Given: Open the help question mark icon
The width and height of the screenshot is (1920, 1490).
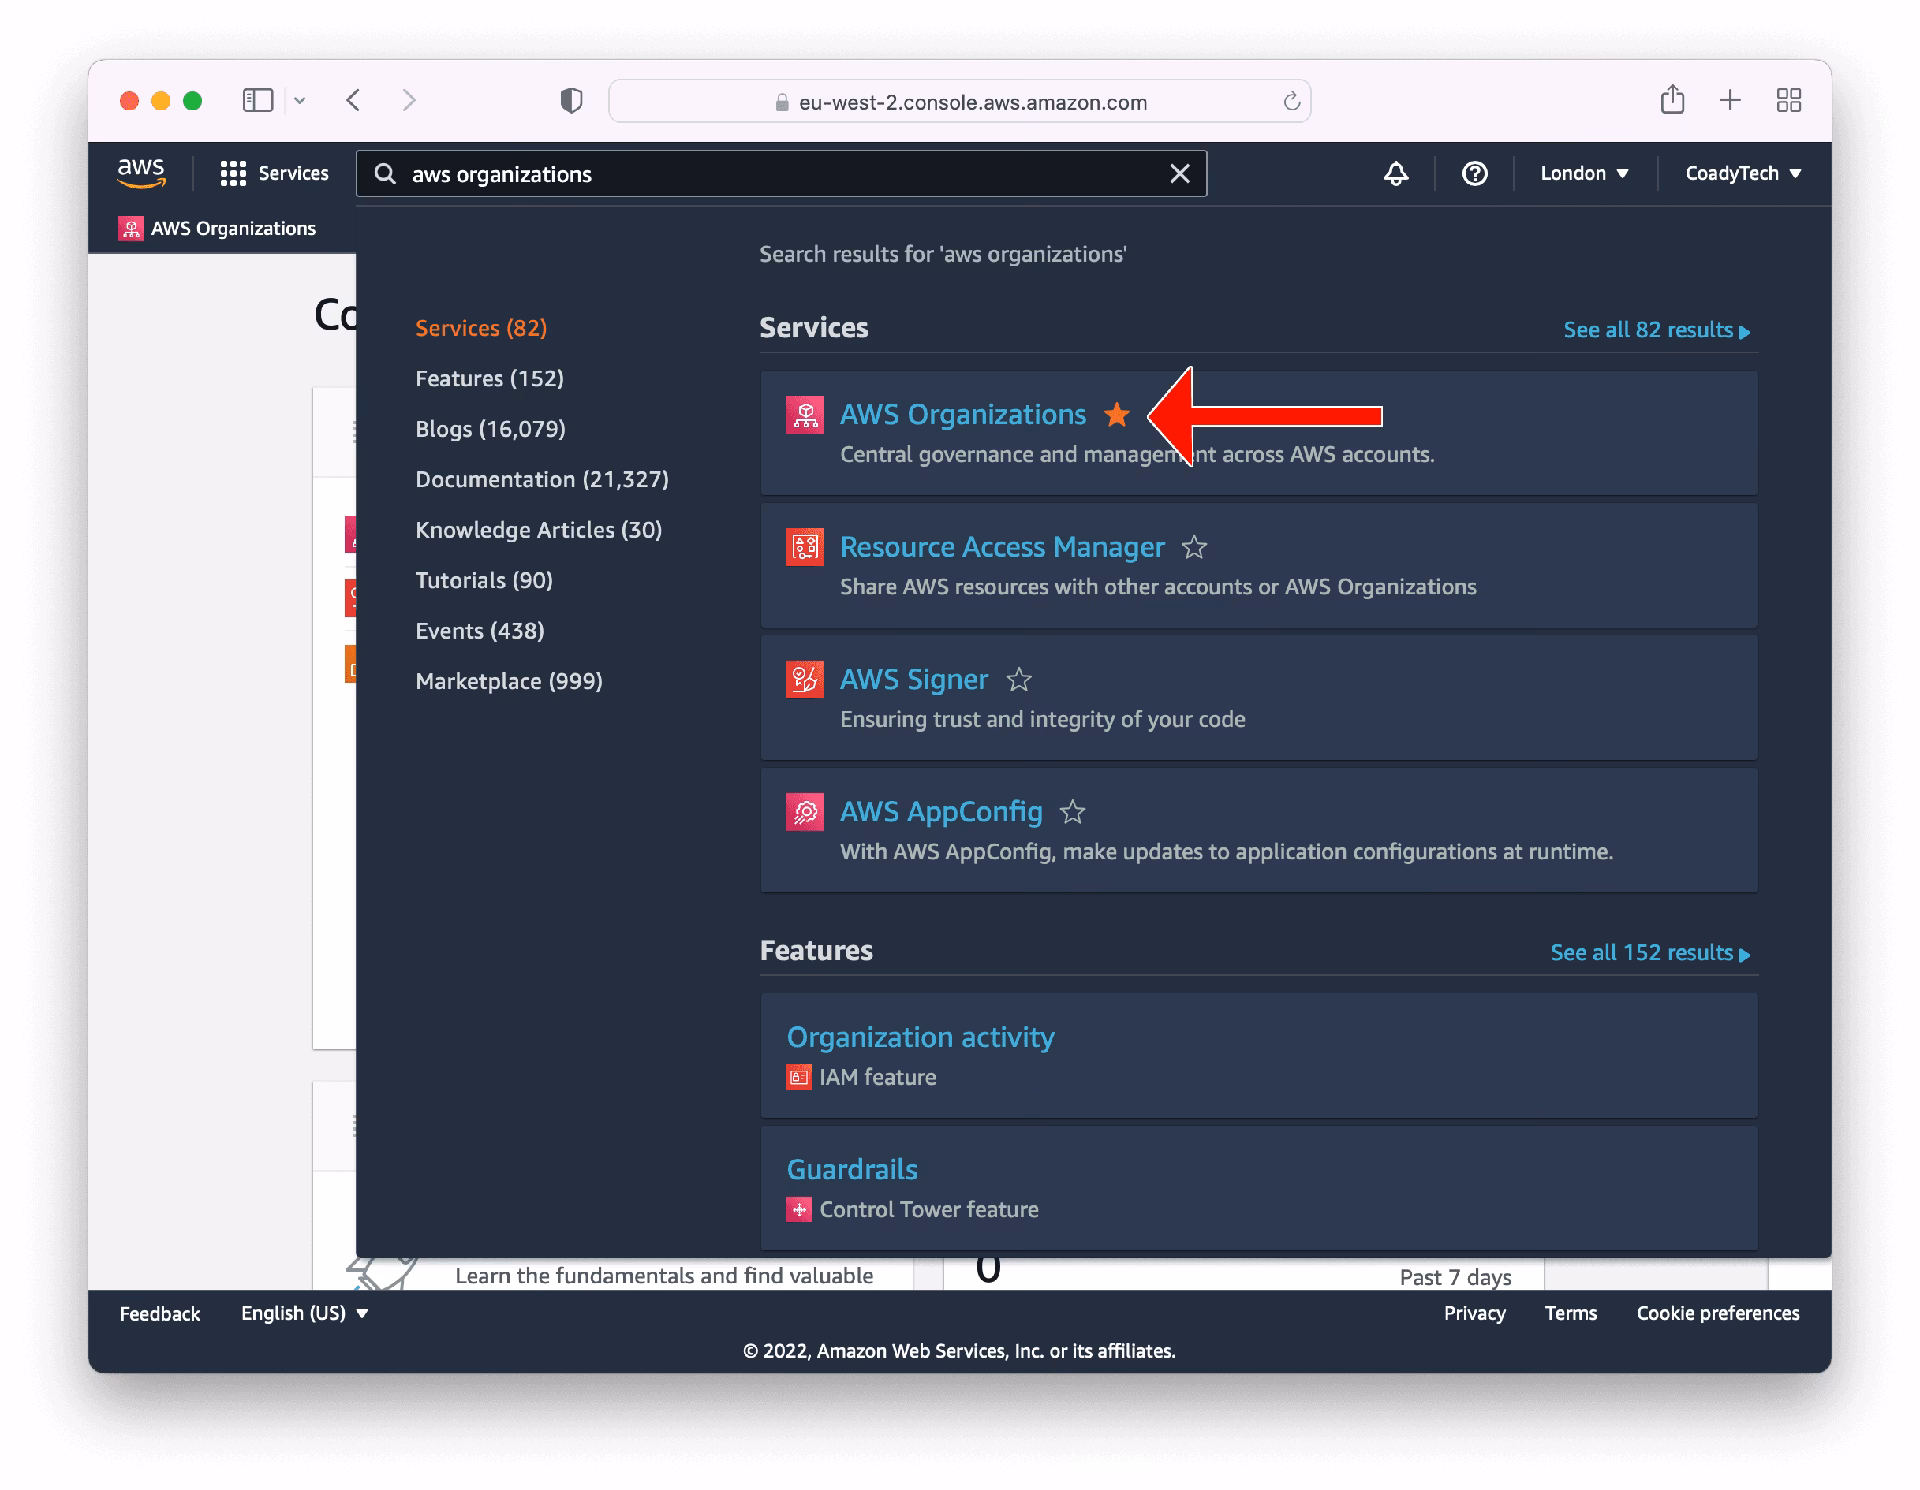Looking at the screenshot, I should (1474, 173).
